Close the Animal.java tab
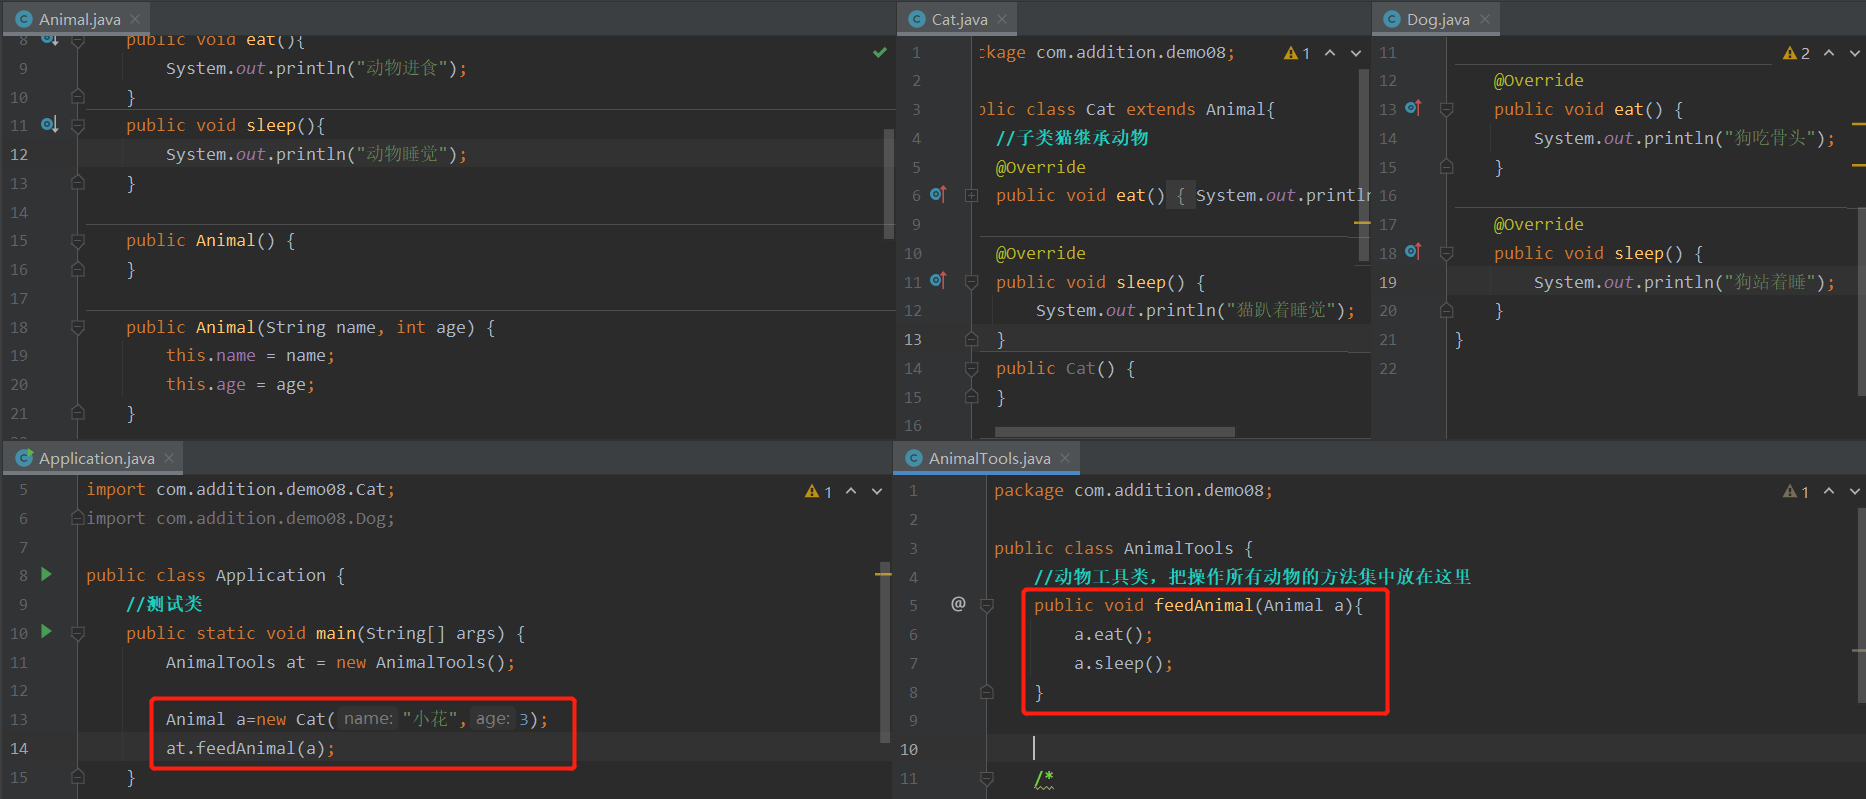Screen dimensions: 1866x799 coord(135,19)
